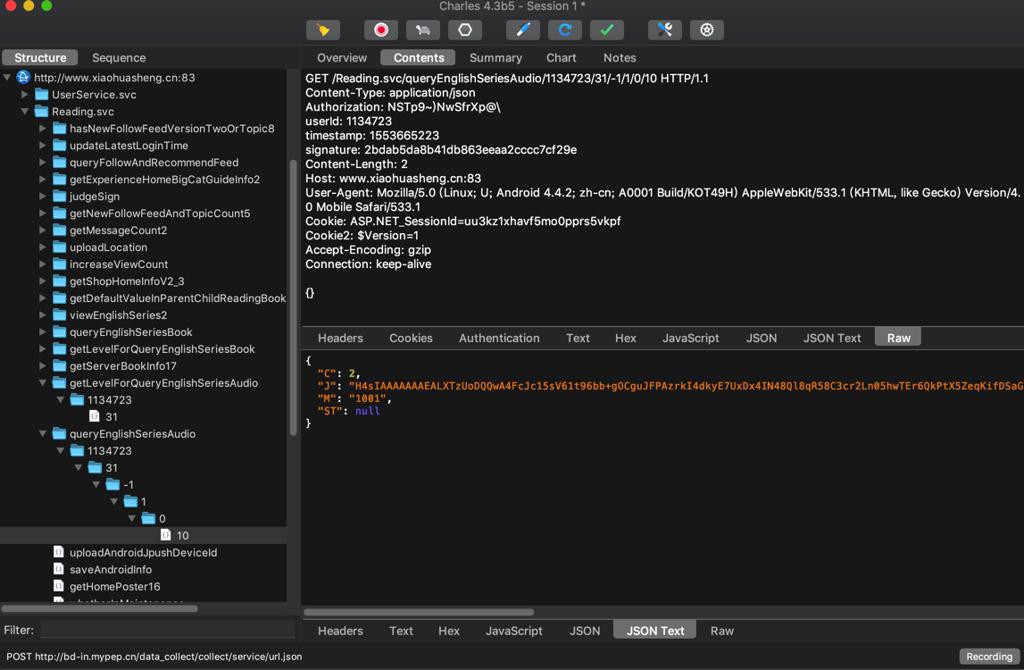Toggle throttling with the turtle icon

click(x=422, y=30)
